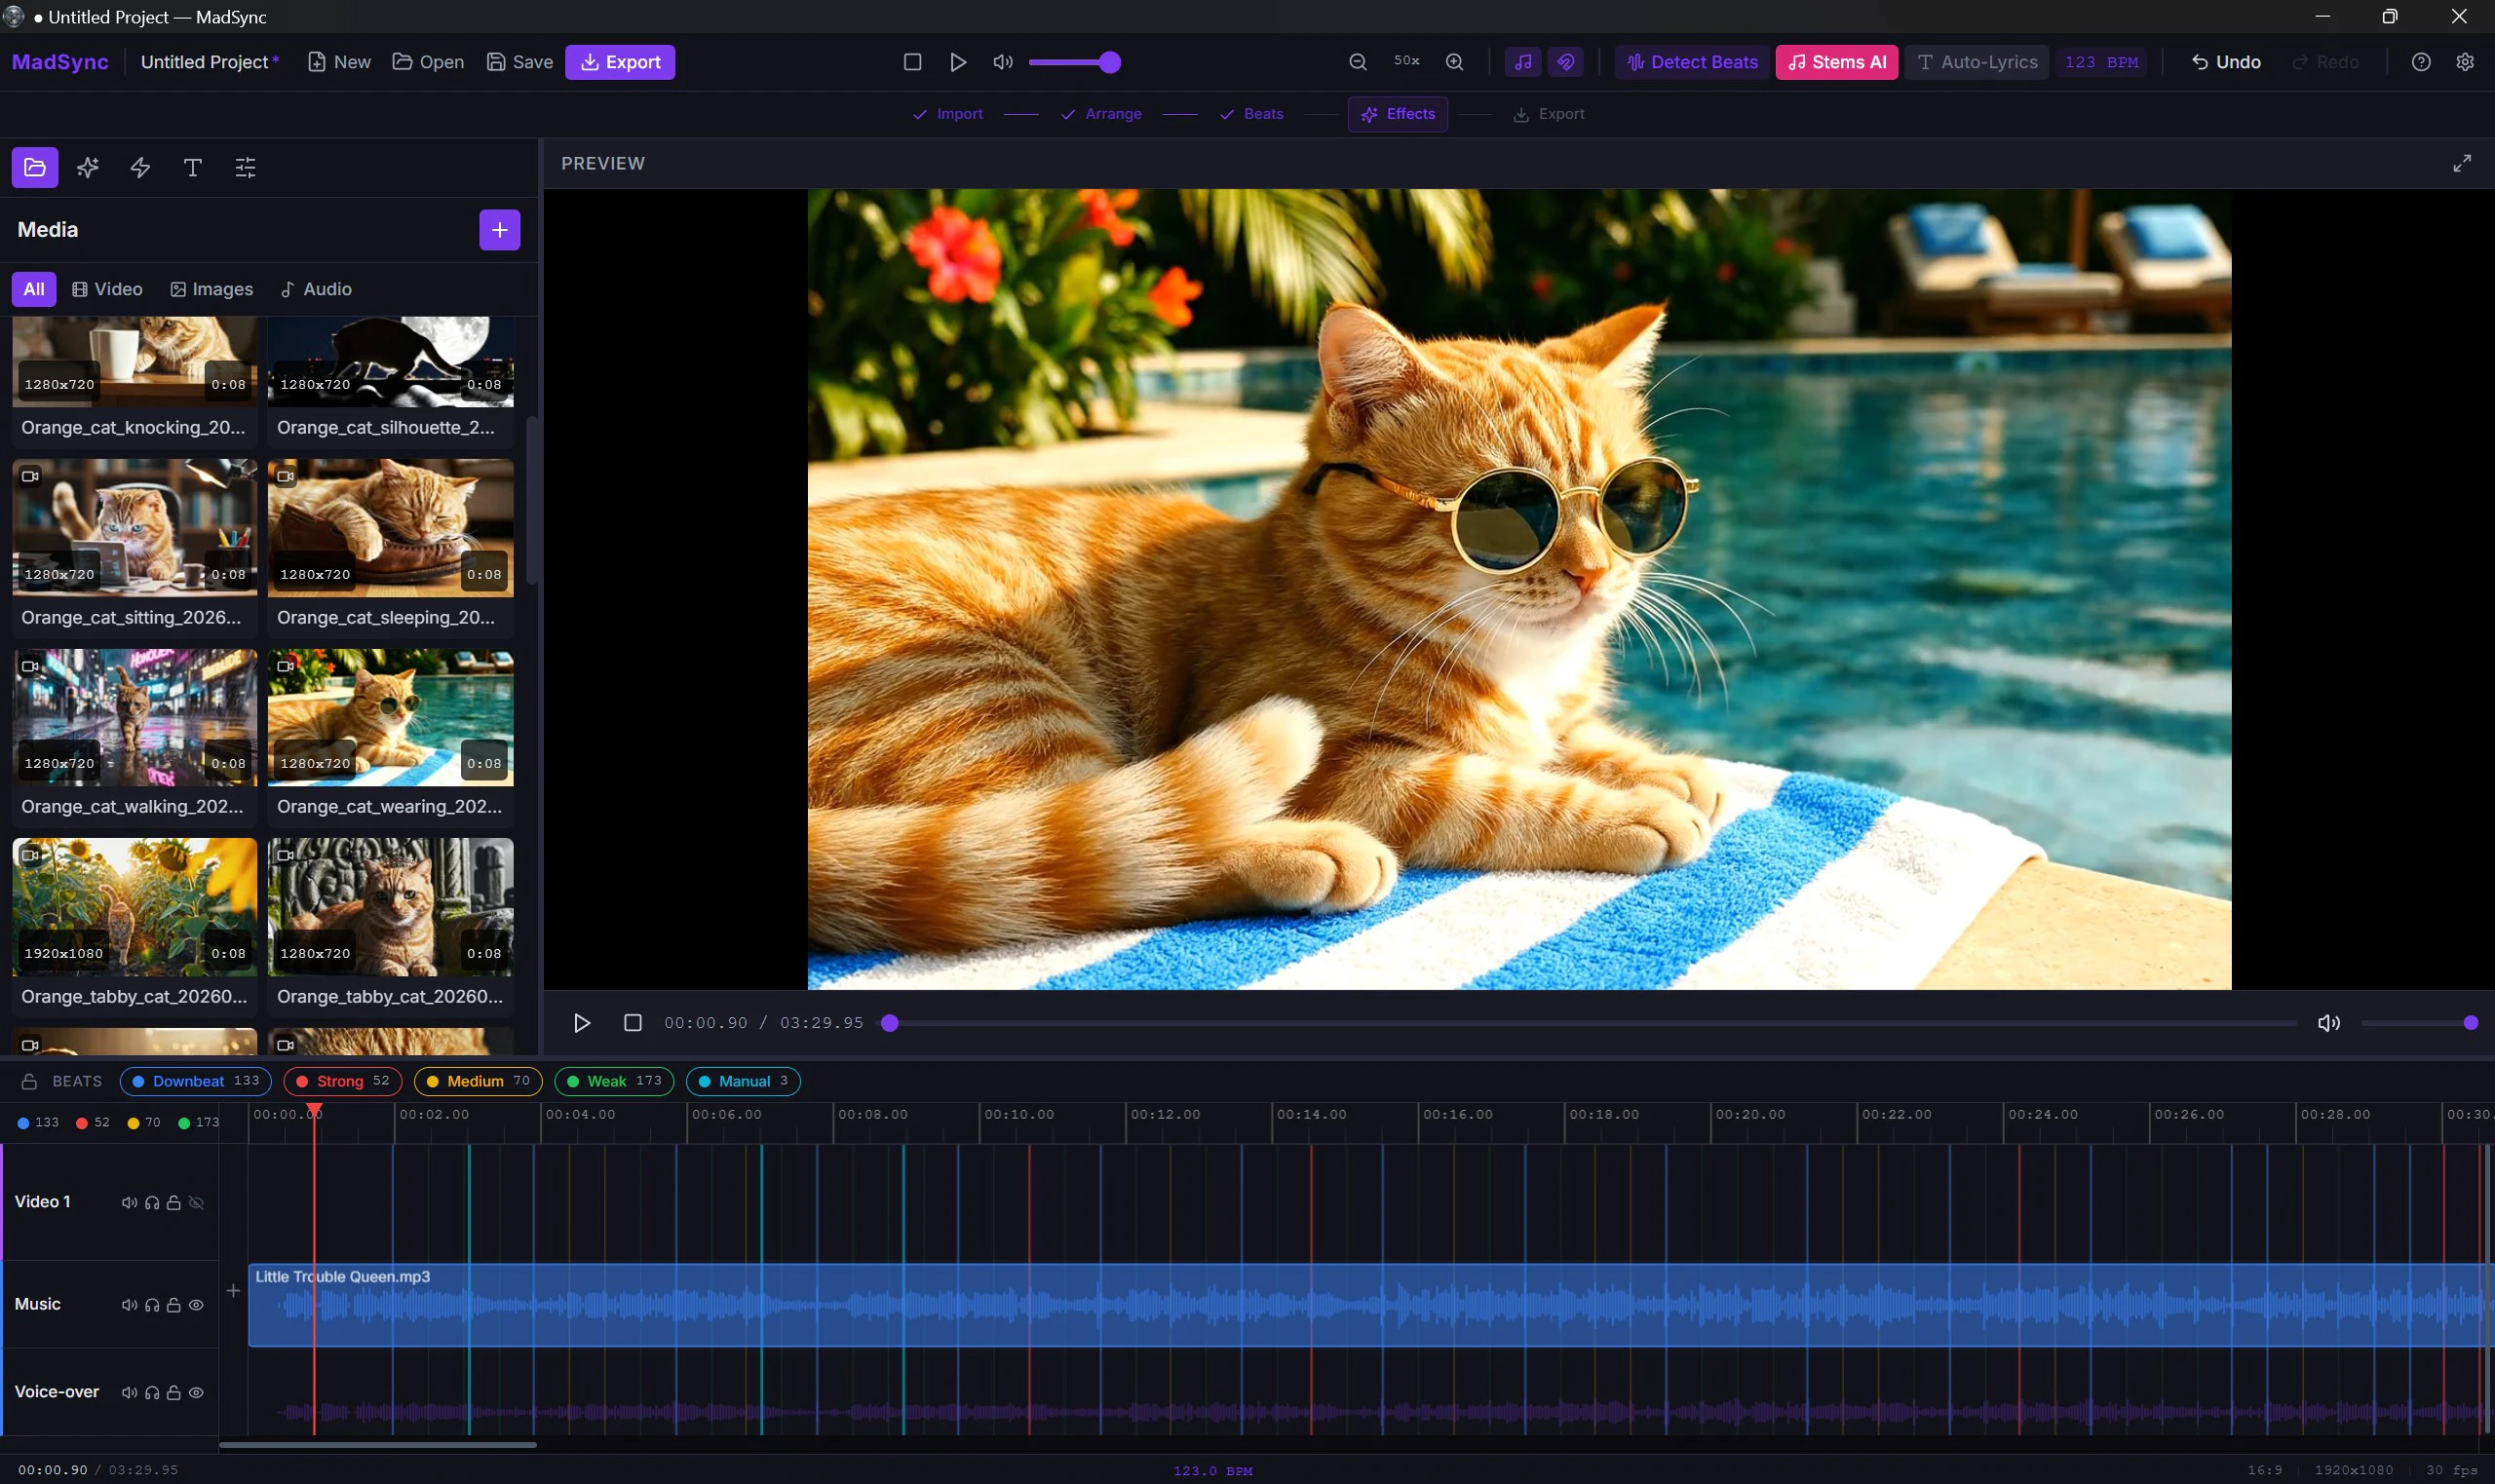Open the Text tool panel

click(192, 167)
